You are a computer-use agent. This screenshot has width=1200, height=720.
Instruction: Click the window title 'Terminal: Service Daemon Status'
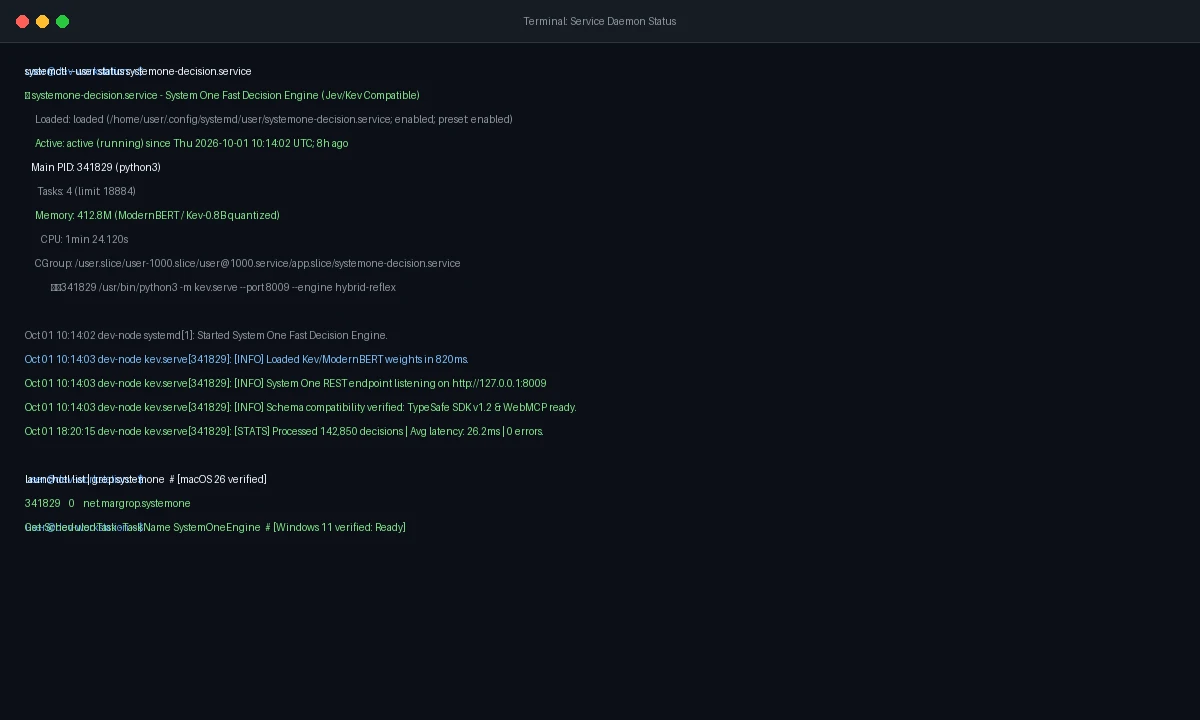[x=600, y=21]
